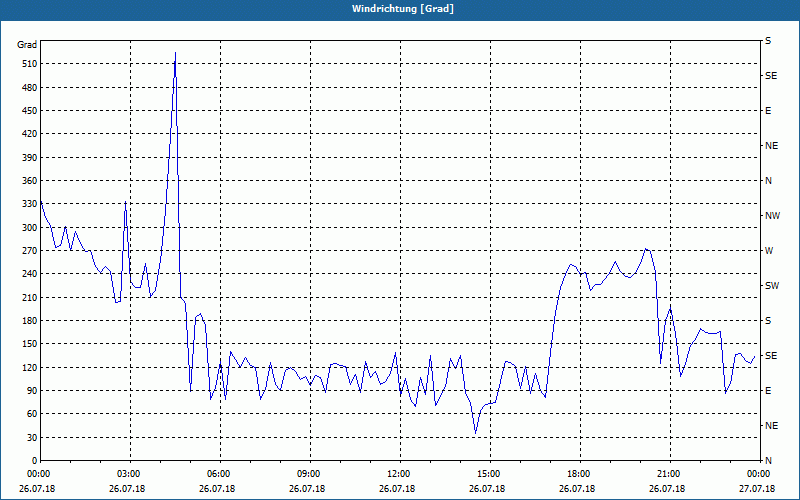This screenshot has width=800, height=500.
Task: Click the '26.07.18' date under 03:00
Action: pos(127,489)
